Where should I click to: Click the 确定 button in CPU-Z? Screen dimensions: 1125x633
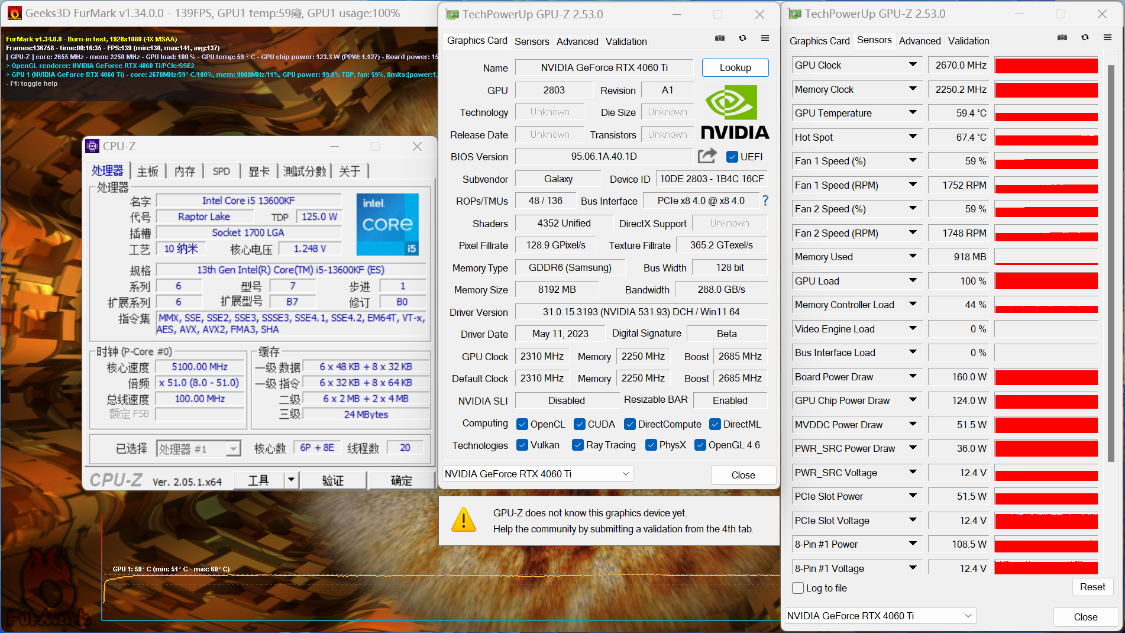click(x=401, y=480)
